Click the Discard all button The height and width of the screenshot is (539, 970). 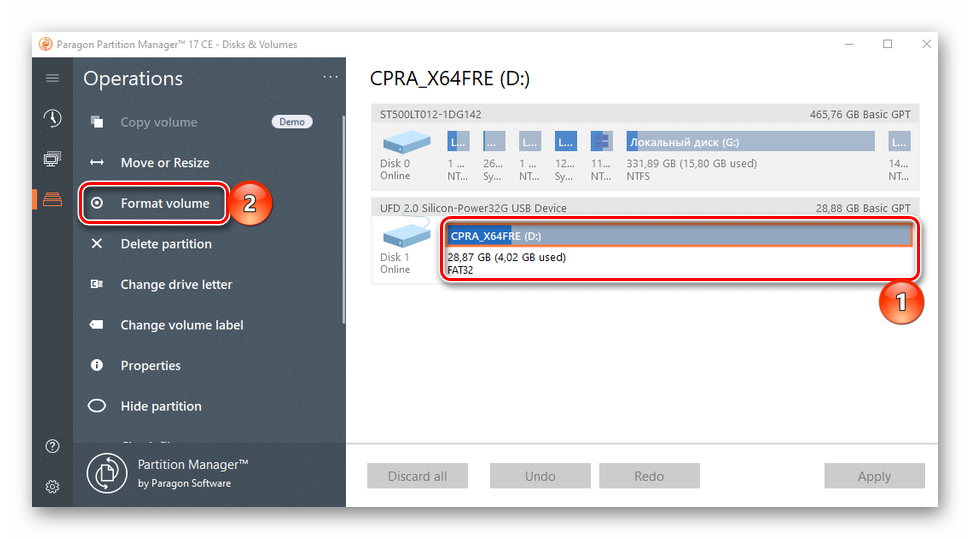point(417,476)
